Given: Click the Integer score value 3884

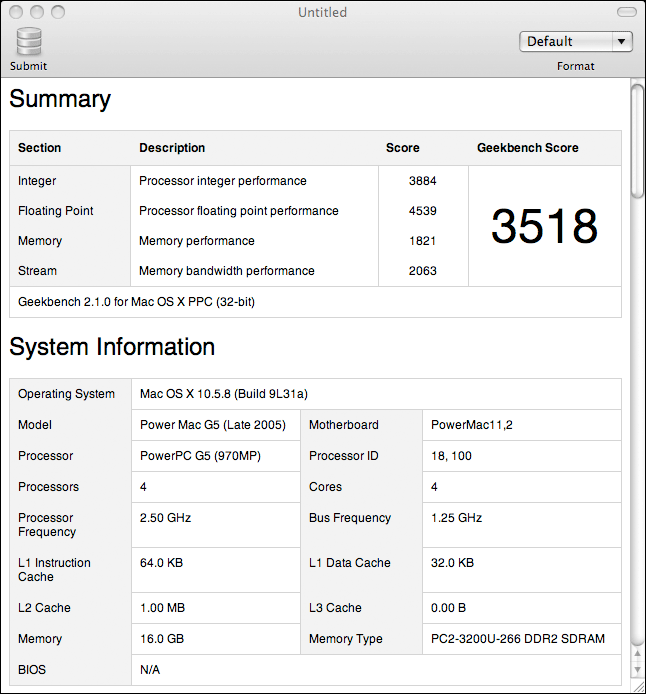Looking at the screenshot, I should [423, 181].
